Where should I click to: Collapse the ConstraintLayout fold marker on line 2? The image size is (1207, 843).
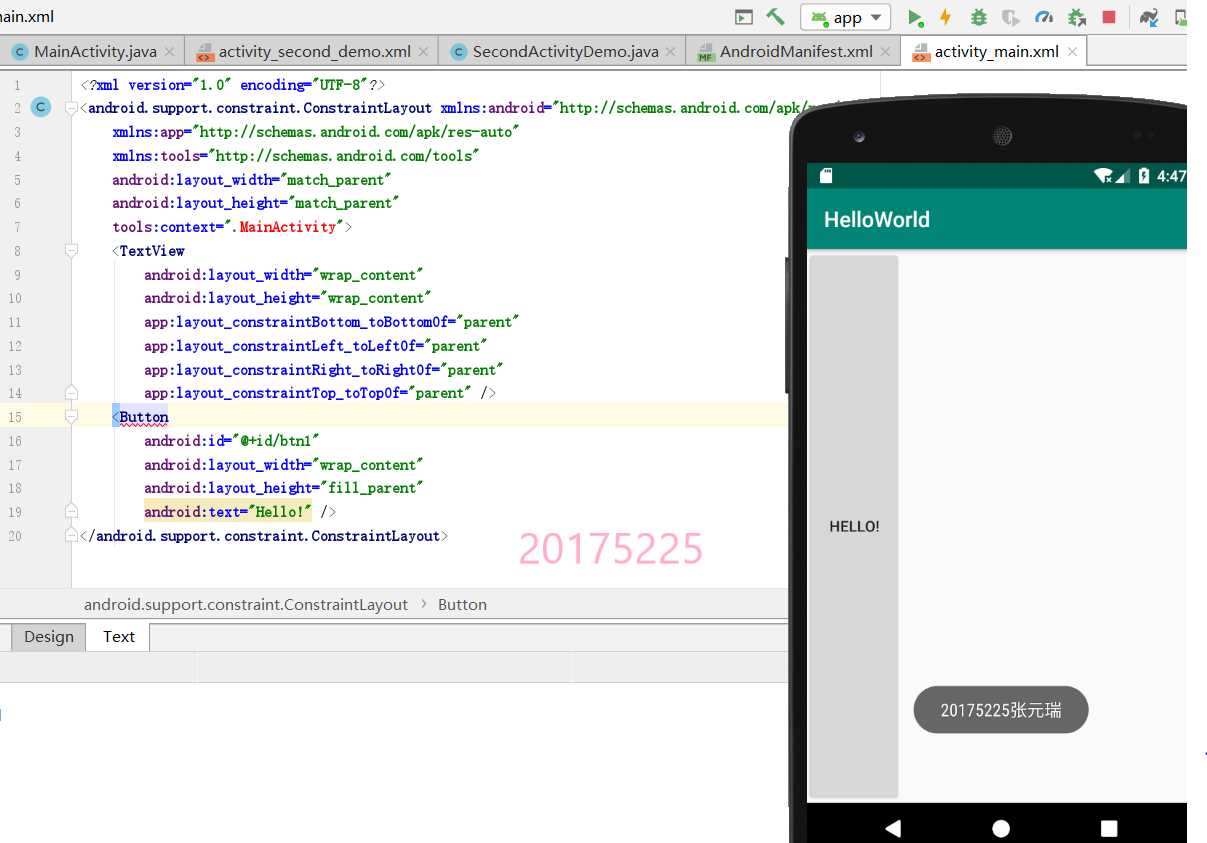(x=71, y=108)
